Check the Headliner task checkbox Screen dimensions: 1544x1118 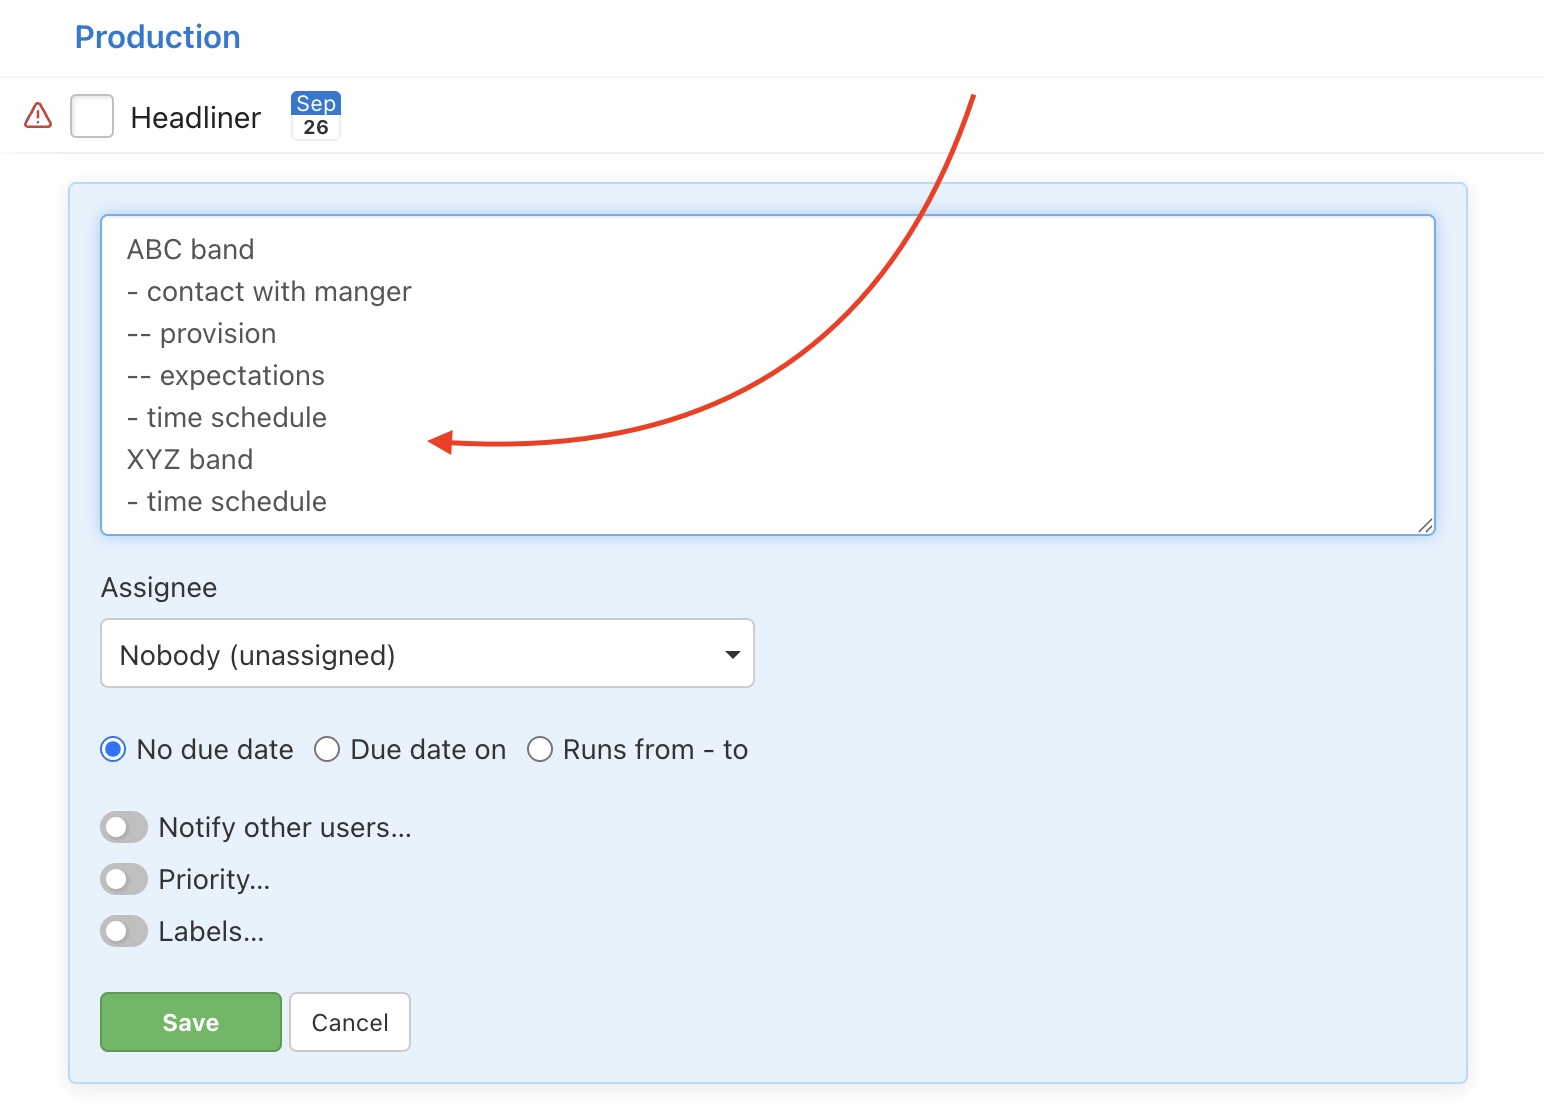(92, 116)
